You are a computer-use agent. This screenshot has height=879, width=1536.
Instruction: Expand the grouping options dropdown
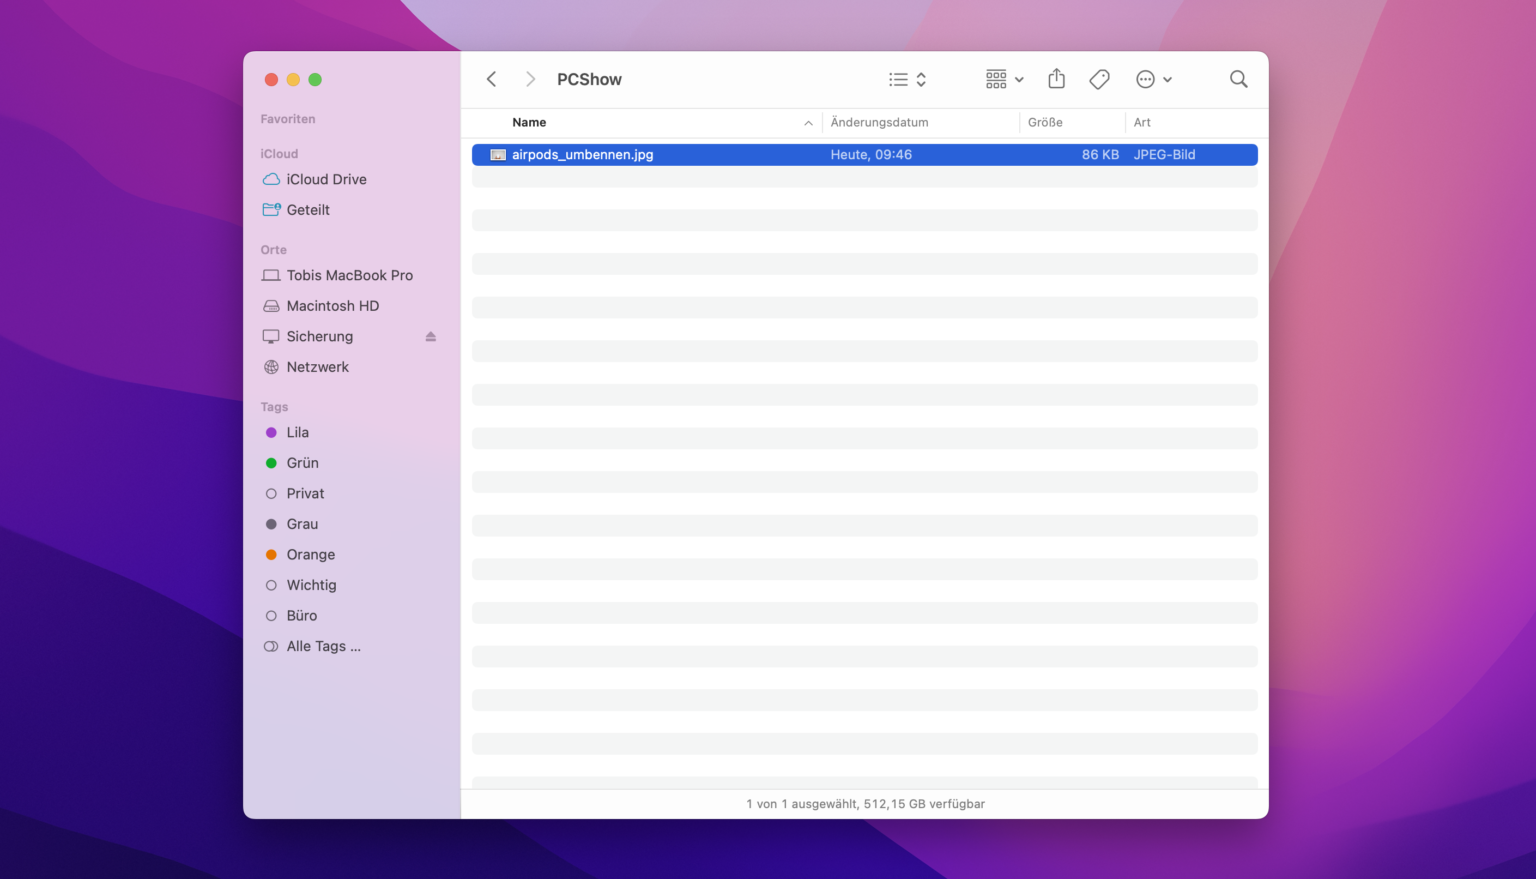1004,79
